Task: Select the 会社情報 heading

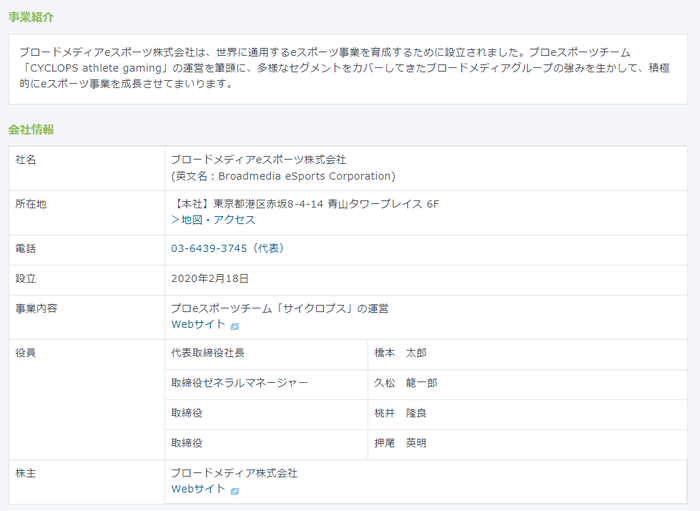Action: (31, 129)
